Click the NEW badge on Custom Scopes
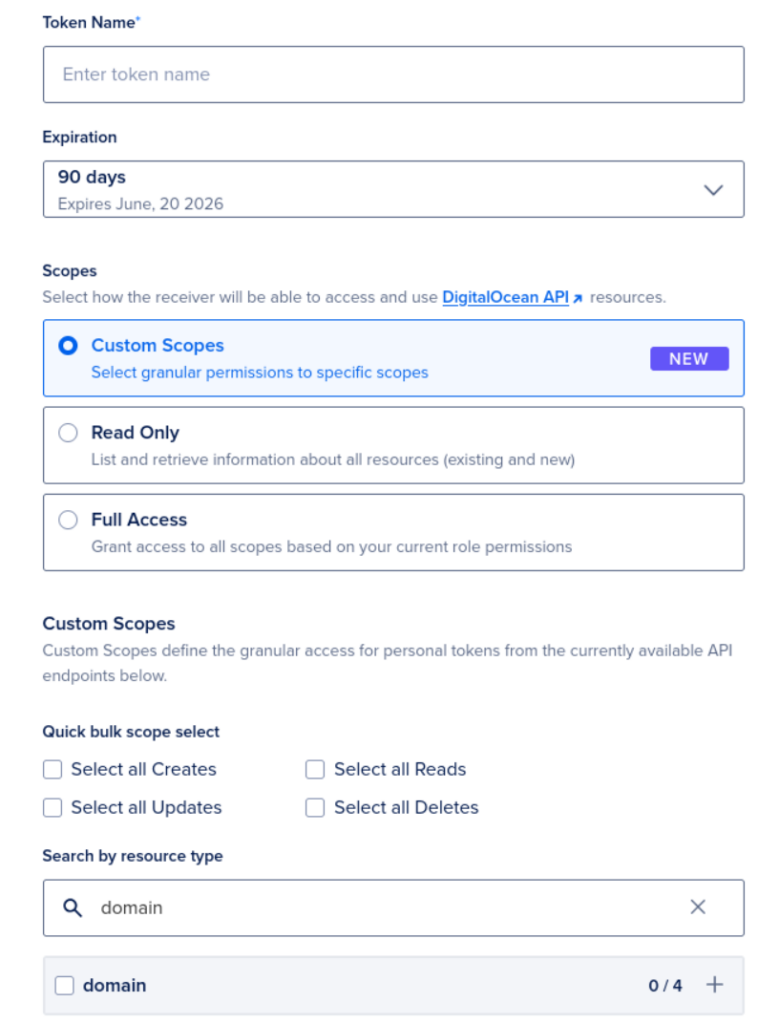 coord(689,359)
